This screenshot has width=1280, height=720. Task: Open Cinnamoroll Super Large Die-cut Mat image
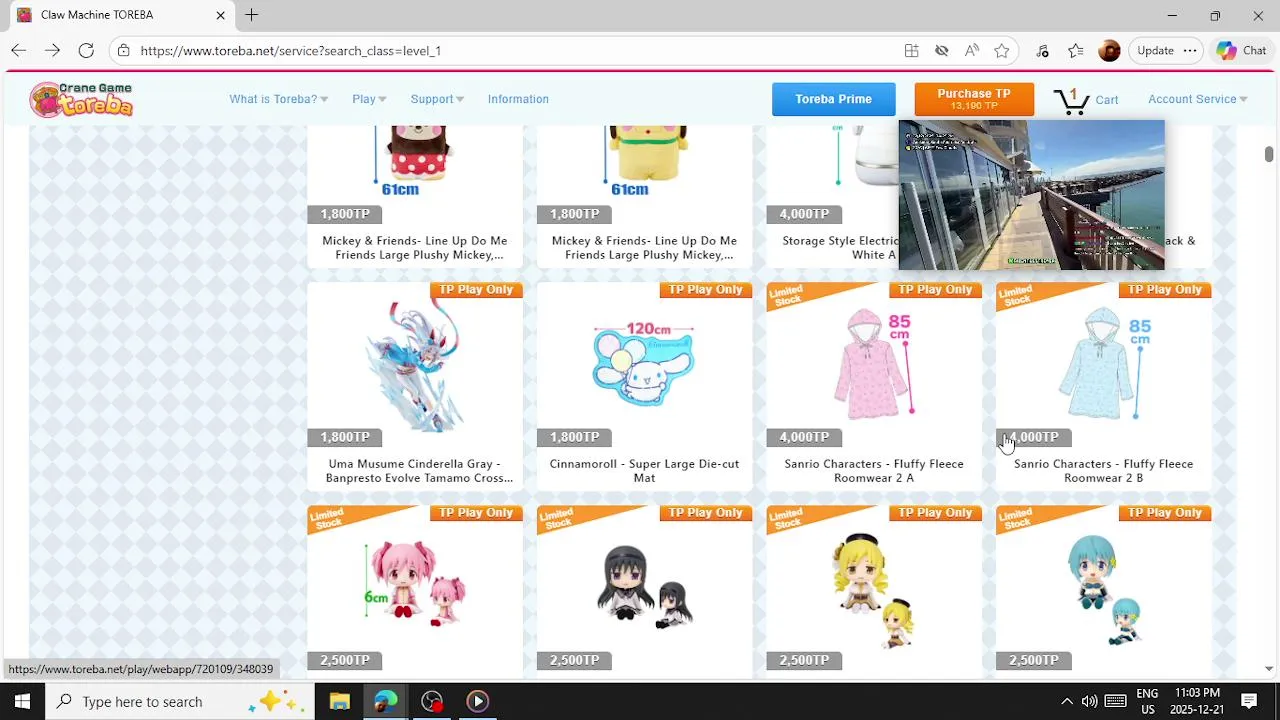click(x=644, y=364)
